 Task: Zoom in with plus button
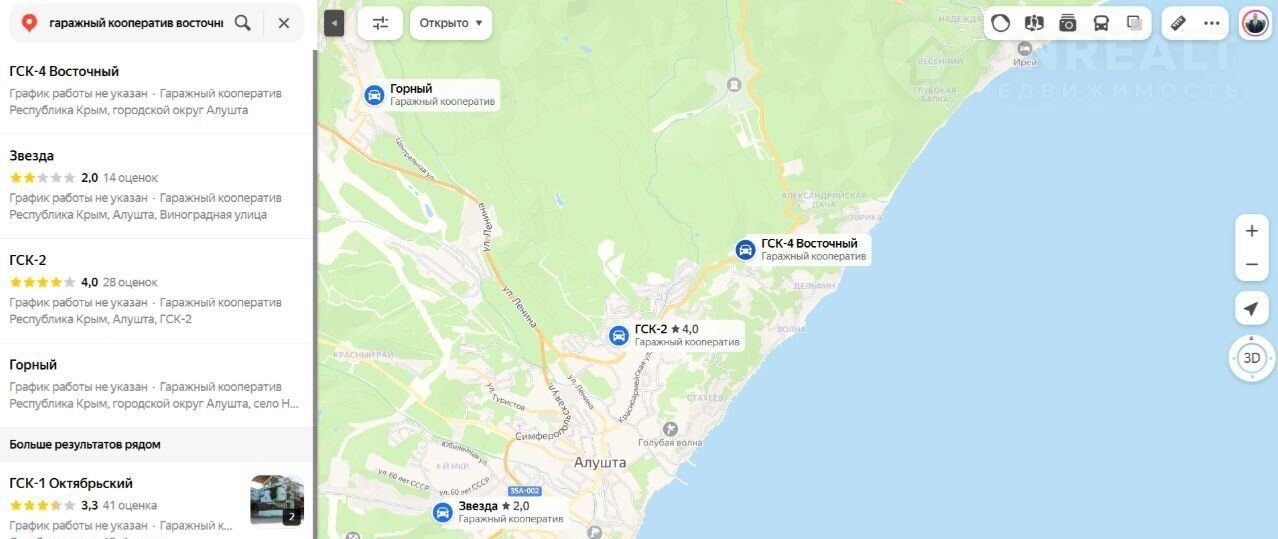point(1252,230)
